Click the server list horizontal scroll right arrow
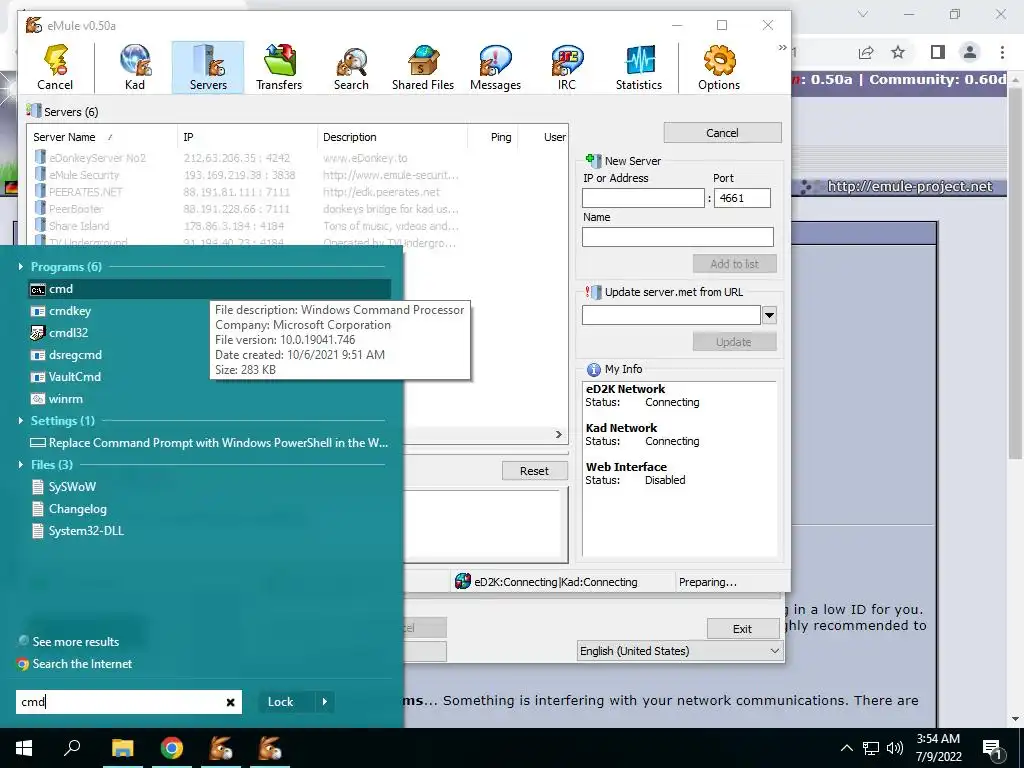This screenshot has height=768, width=1024. pos(558,434)
